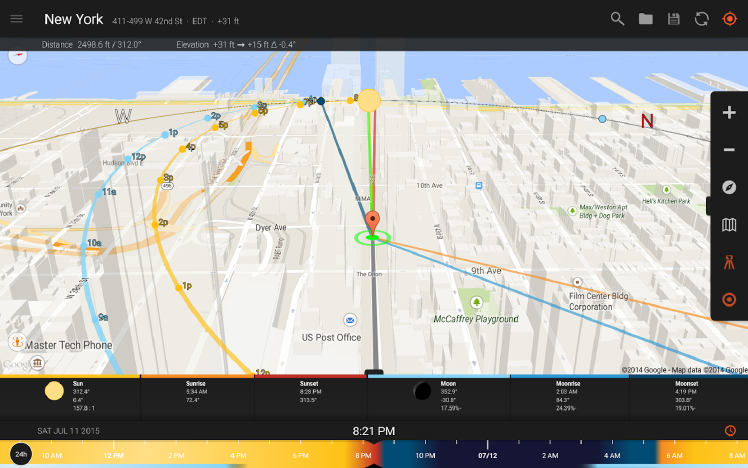Screen dimensions: 748x468
Task: Open the orange clock time picker
Action: point(730,431)
